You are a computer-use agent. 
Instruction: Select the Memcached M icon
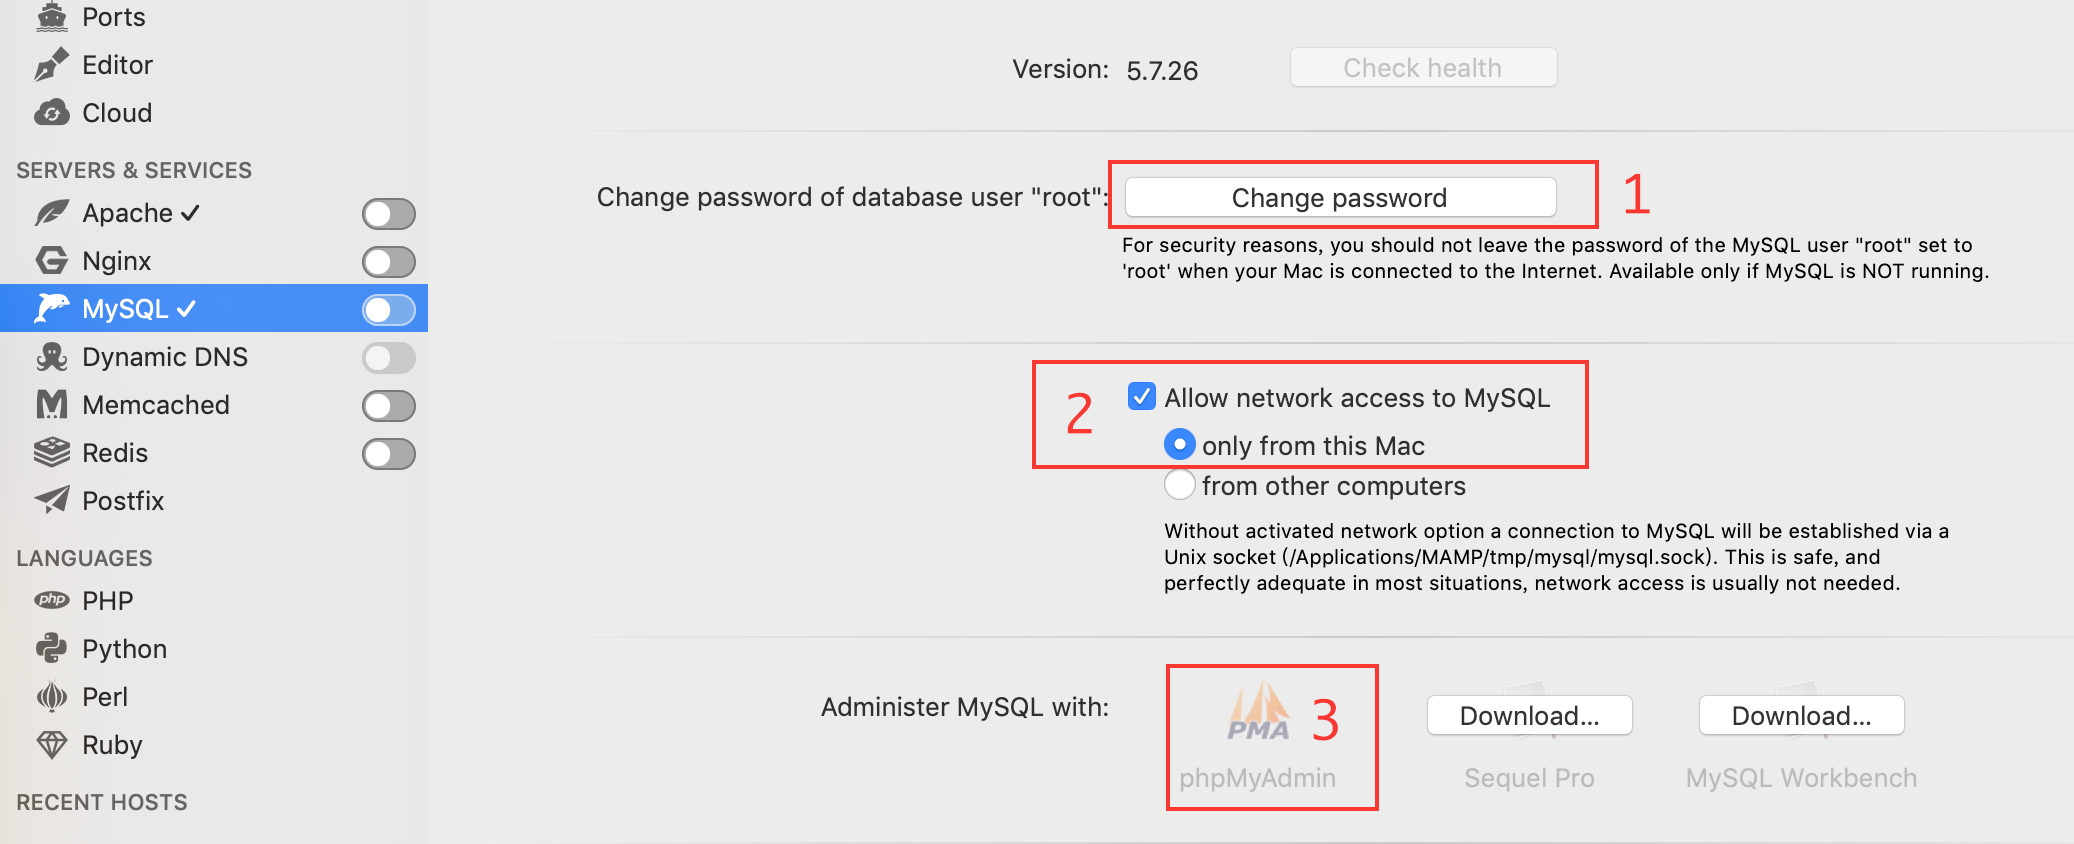51,405
